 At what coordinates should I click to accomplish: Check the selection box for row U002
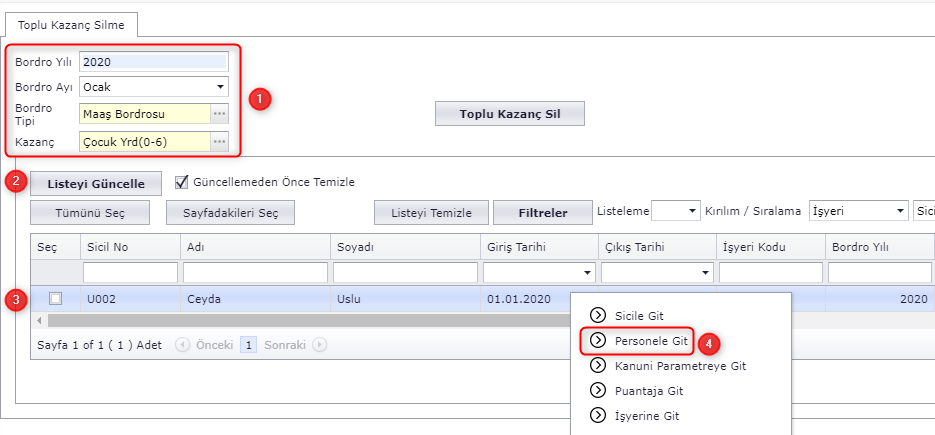[55, 298]
